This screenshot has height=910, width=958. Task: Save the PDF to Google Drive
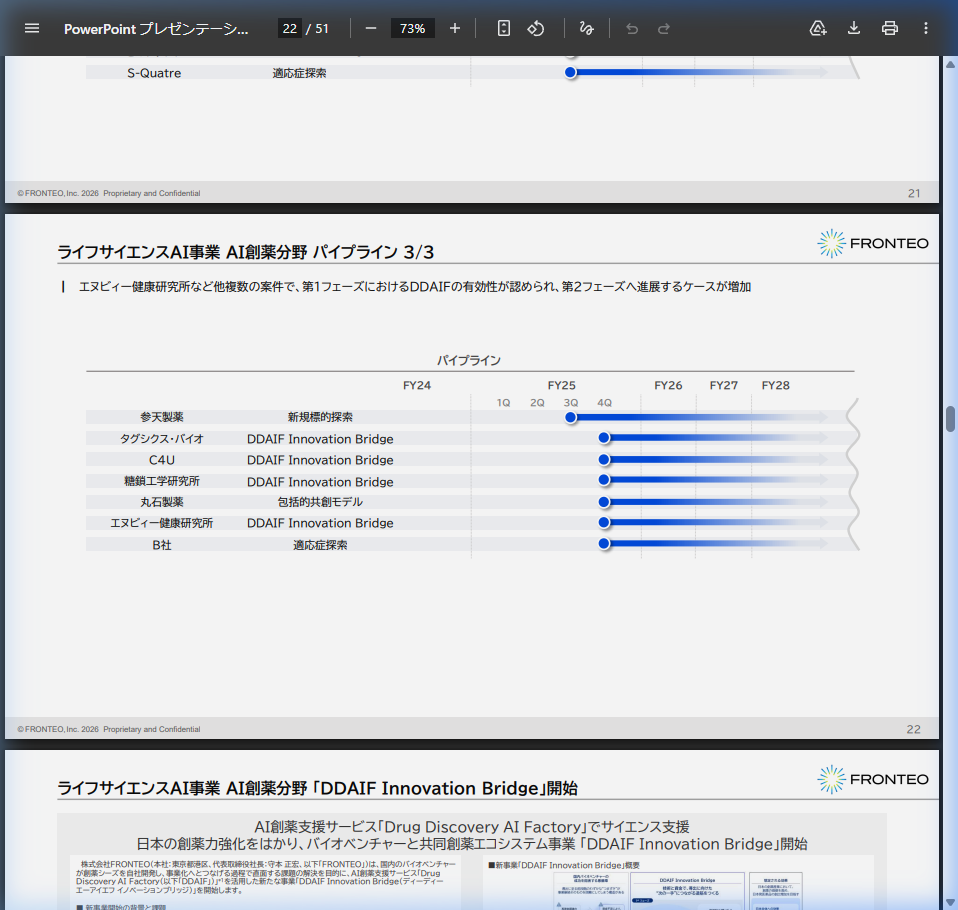click(x=818, y=28)
